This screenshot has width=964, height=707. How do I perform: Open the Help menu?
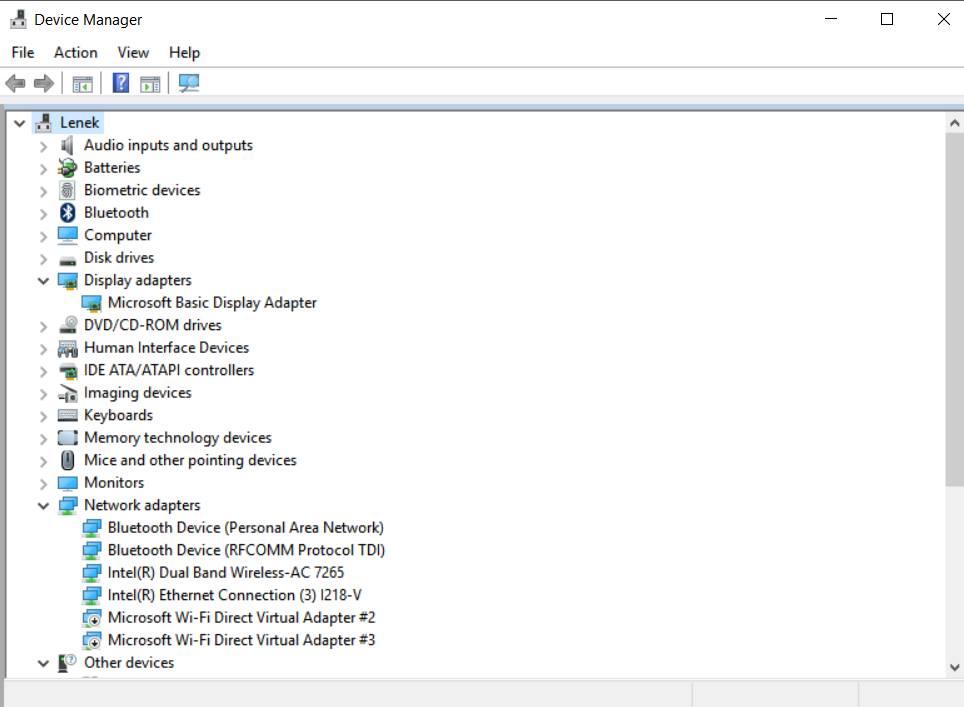point(184,53)
